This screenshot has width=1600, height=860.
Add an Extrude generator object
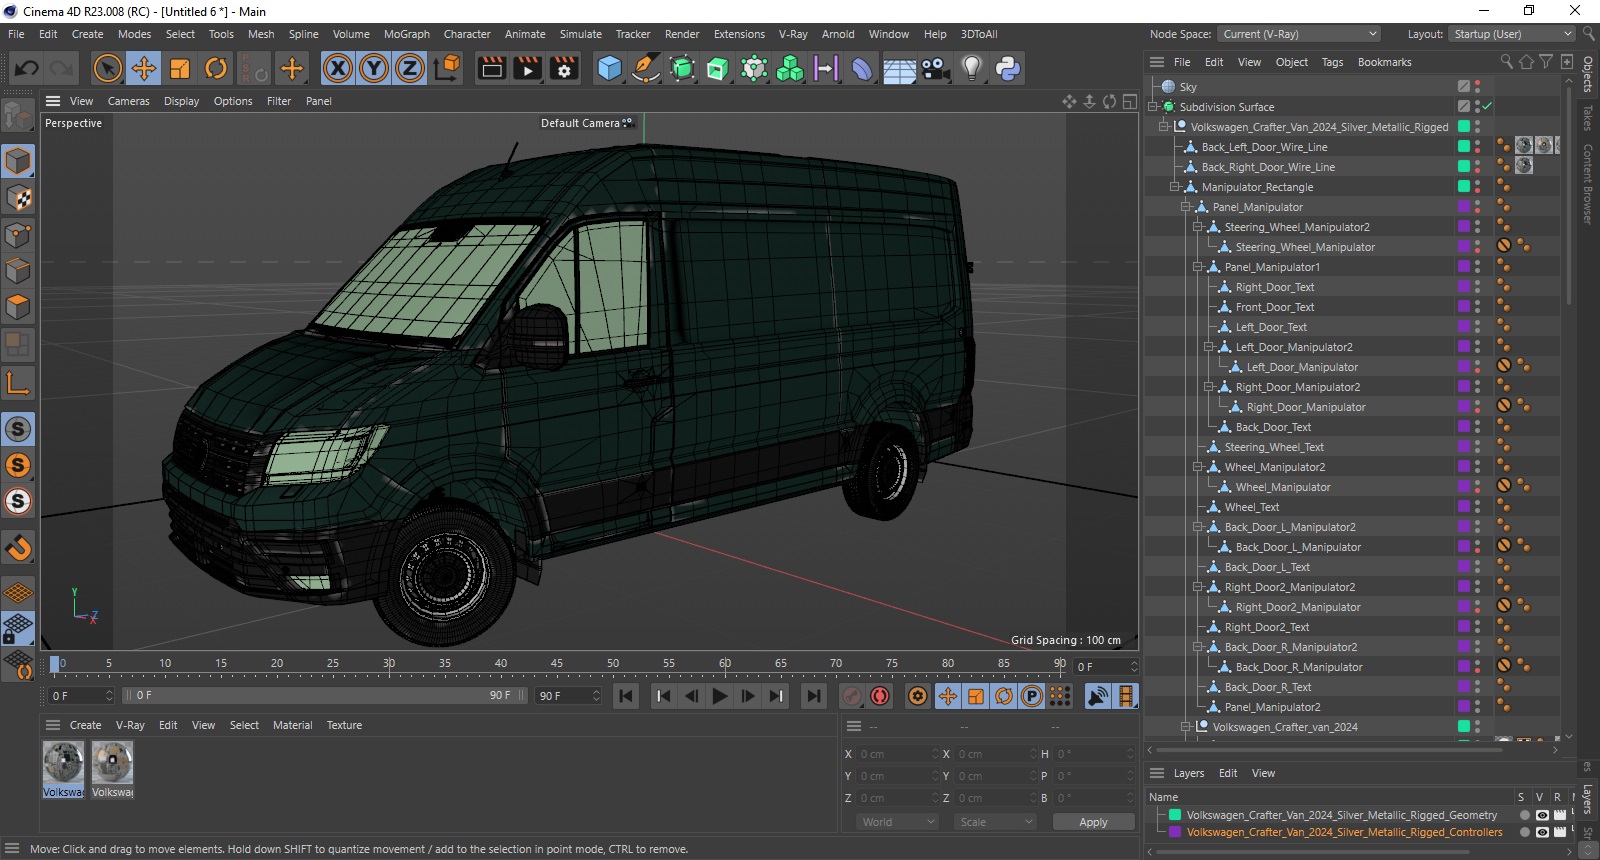pyautogui.click(x=718, y=68)
